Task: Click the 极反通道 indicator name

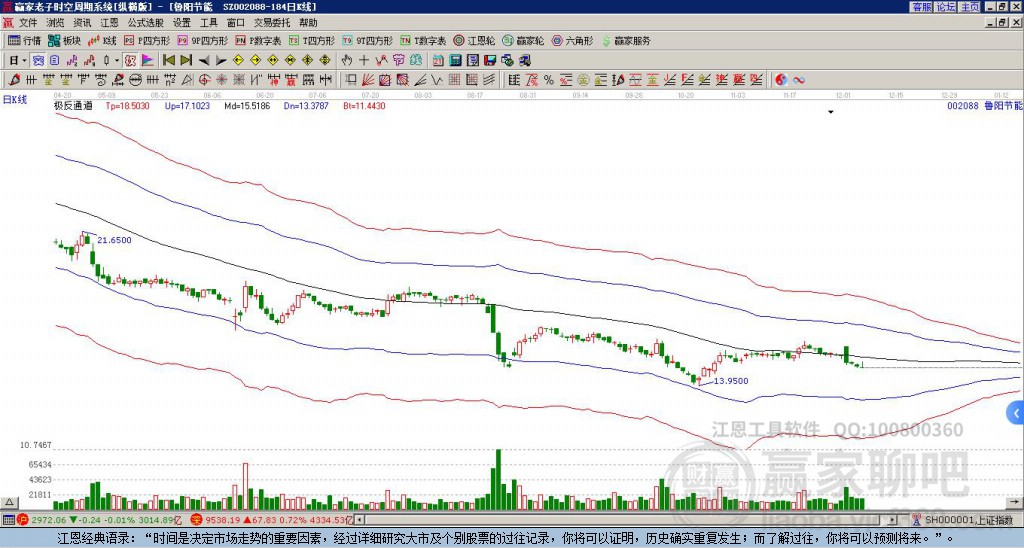Action: coord(73,105)
